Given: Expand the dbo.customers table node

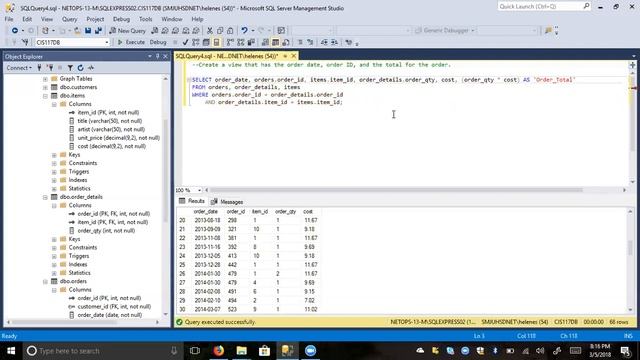Looking at the screenshot, I should (x=45, y=87).
